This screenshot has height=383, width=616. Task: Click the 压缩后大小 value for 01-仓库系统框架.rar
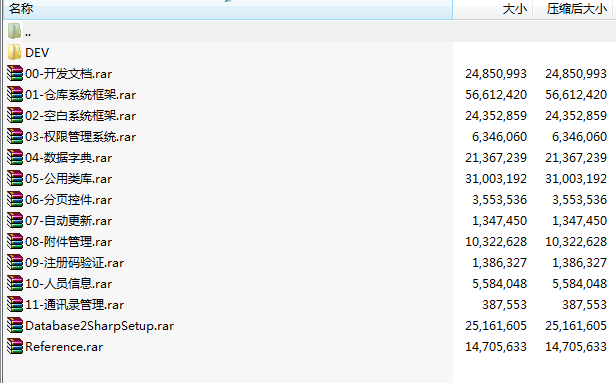point(576,95)
